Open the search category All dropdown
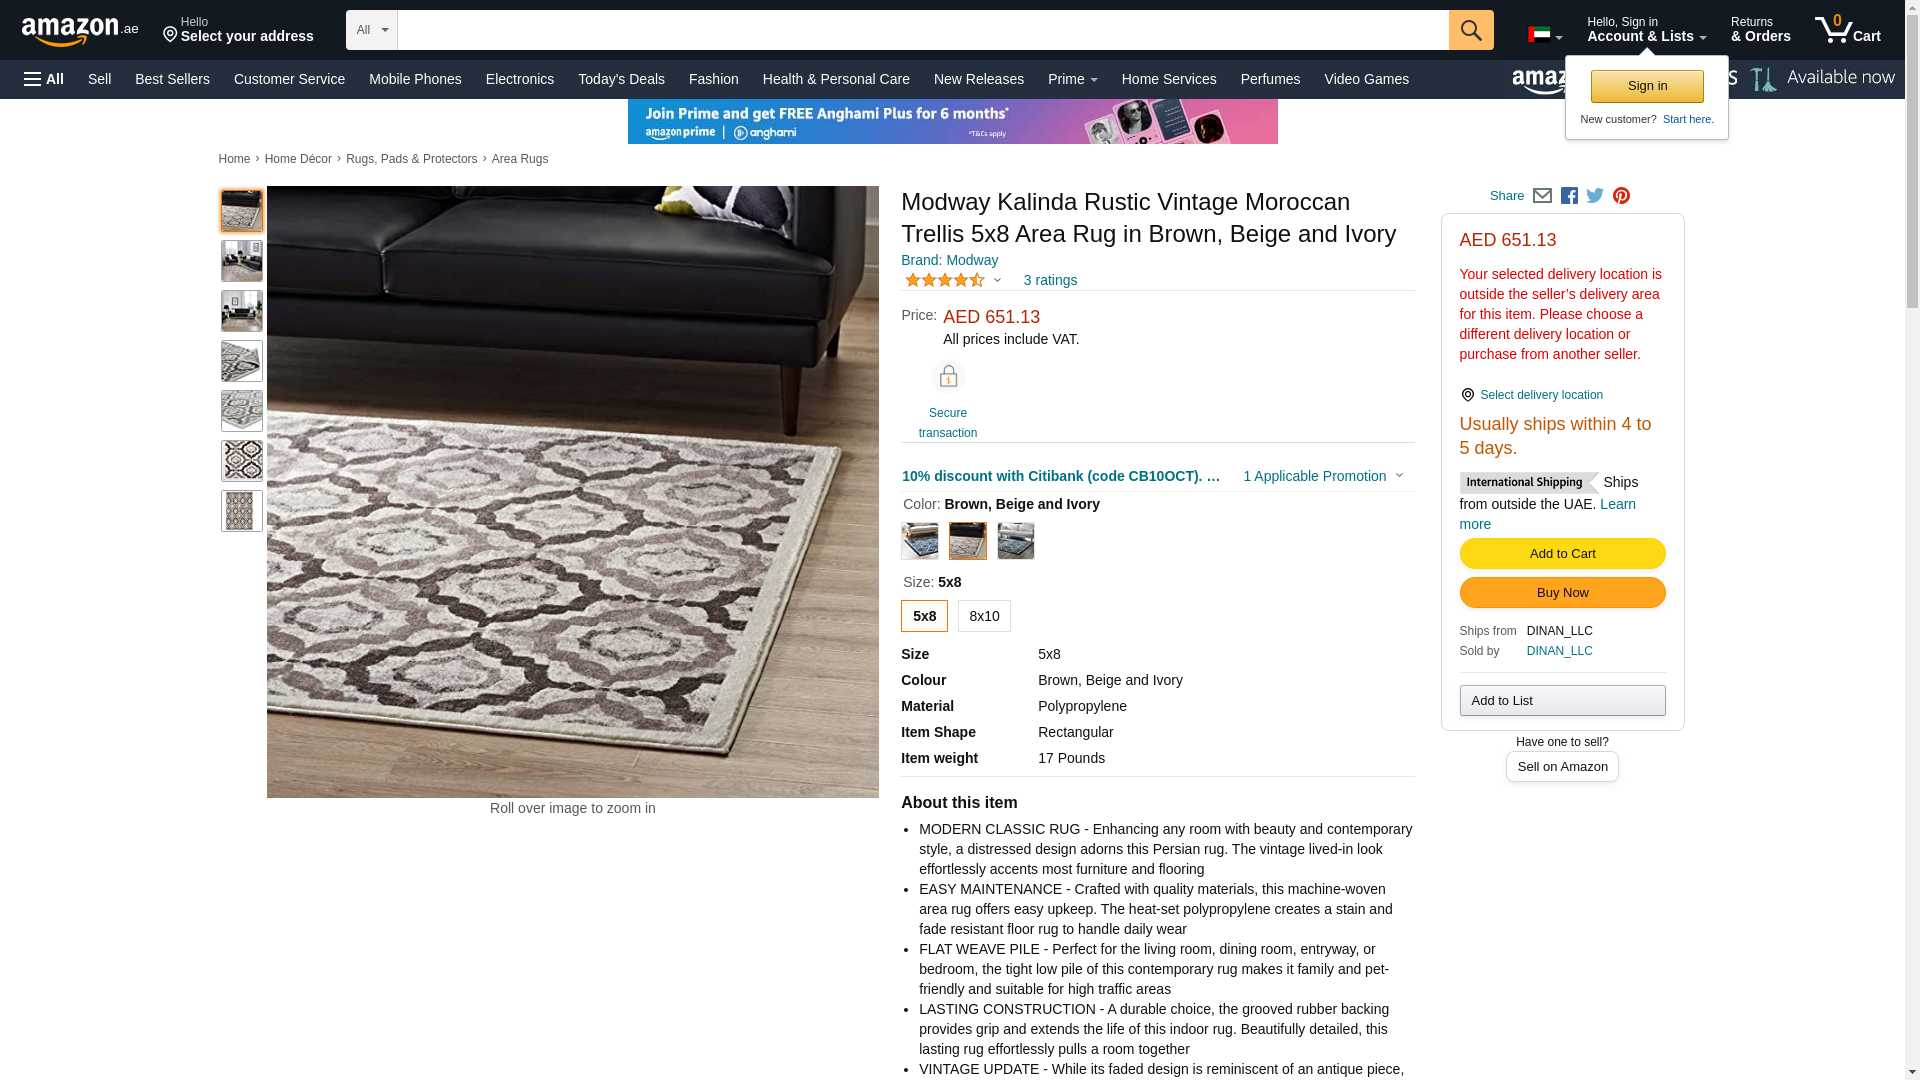1920x1080 pixels. [x=372, y=30]
